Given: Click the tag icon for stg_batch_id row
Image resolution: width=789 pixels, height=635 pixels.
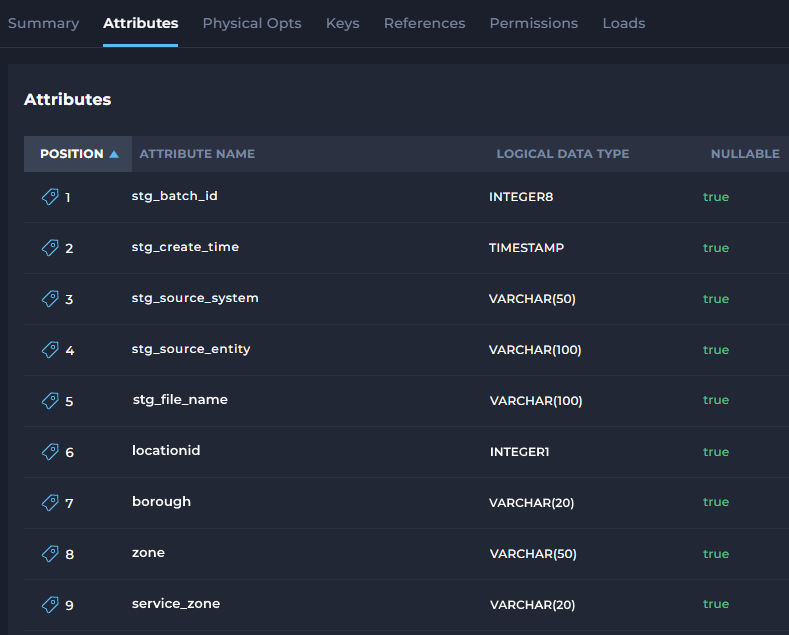Looking at the screenshot, I should coord(50,197).
